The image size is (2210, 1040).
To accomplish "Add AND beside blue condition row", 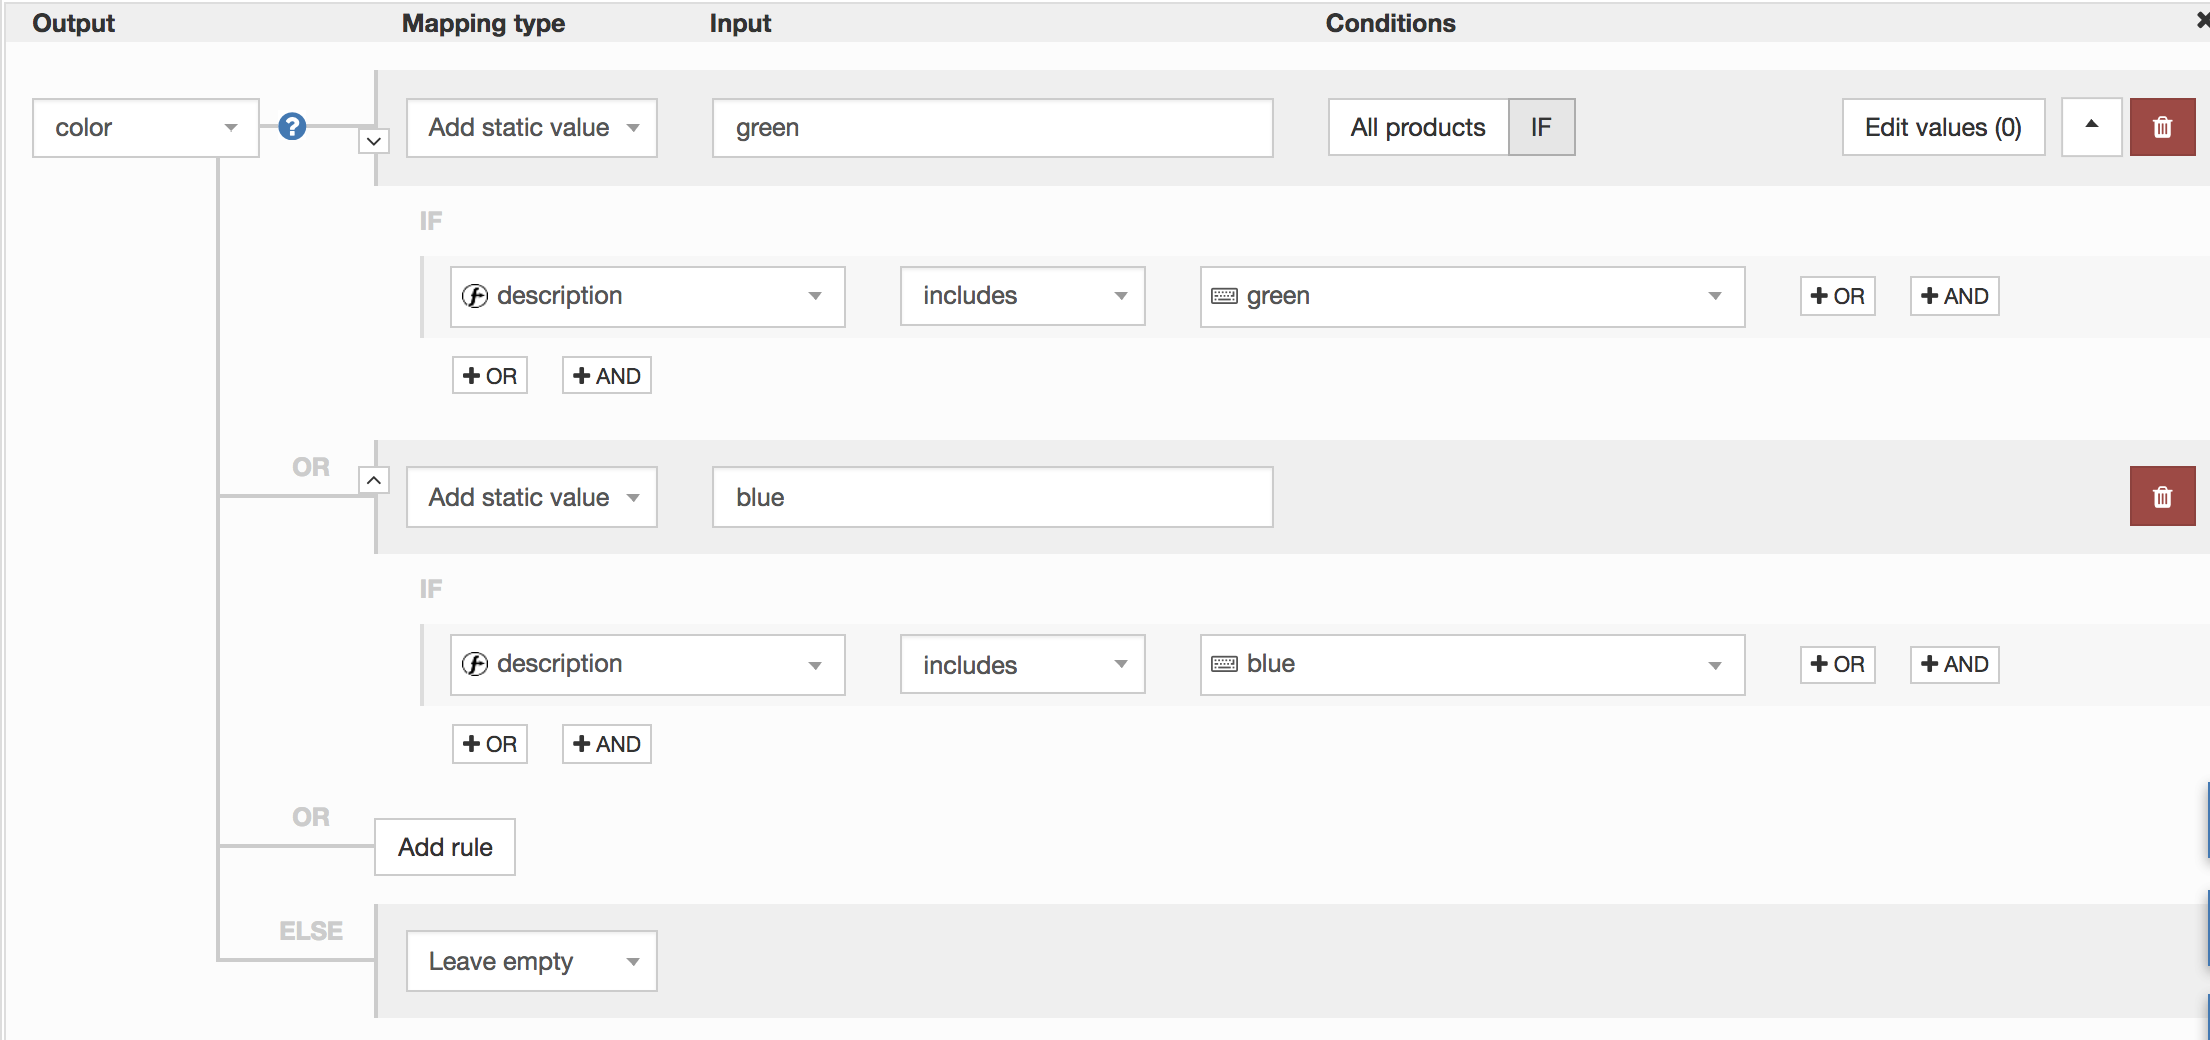I will pos(1954,664).
